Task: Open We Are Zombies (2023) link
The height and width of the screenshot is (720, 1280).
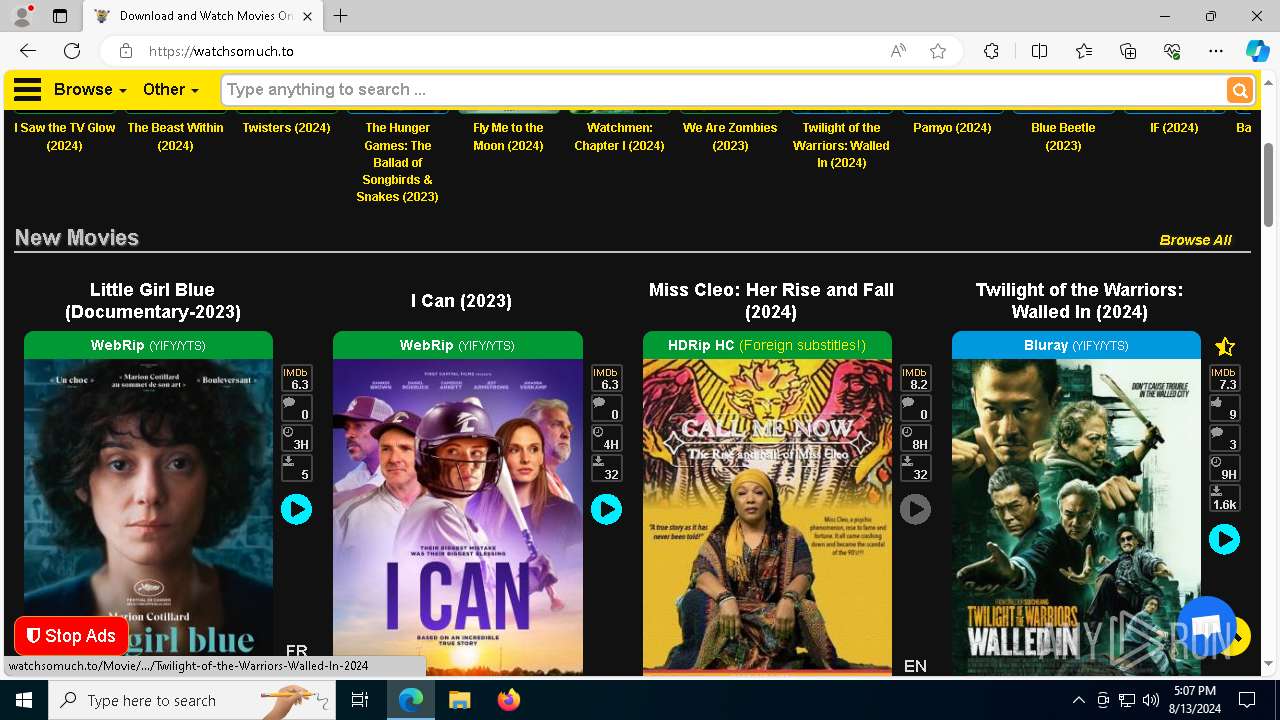Action: tap(730, 137)
